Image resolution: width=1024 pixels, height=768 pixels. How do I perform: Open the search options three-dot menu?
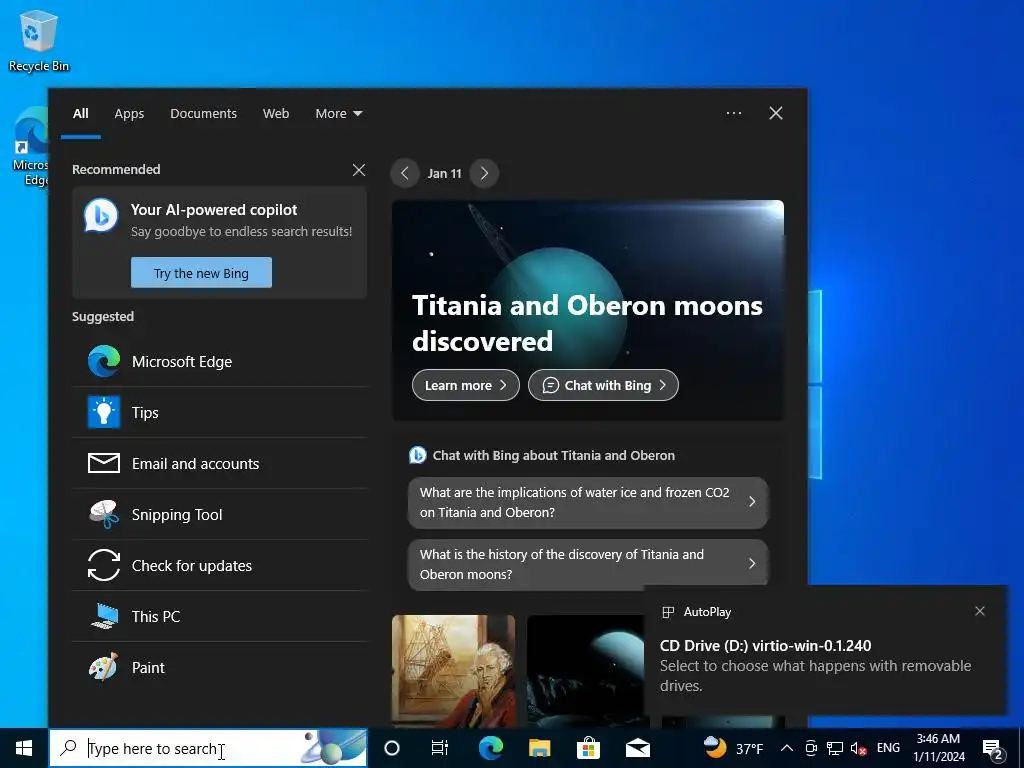click(734, 113)
